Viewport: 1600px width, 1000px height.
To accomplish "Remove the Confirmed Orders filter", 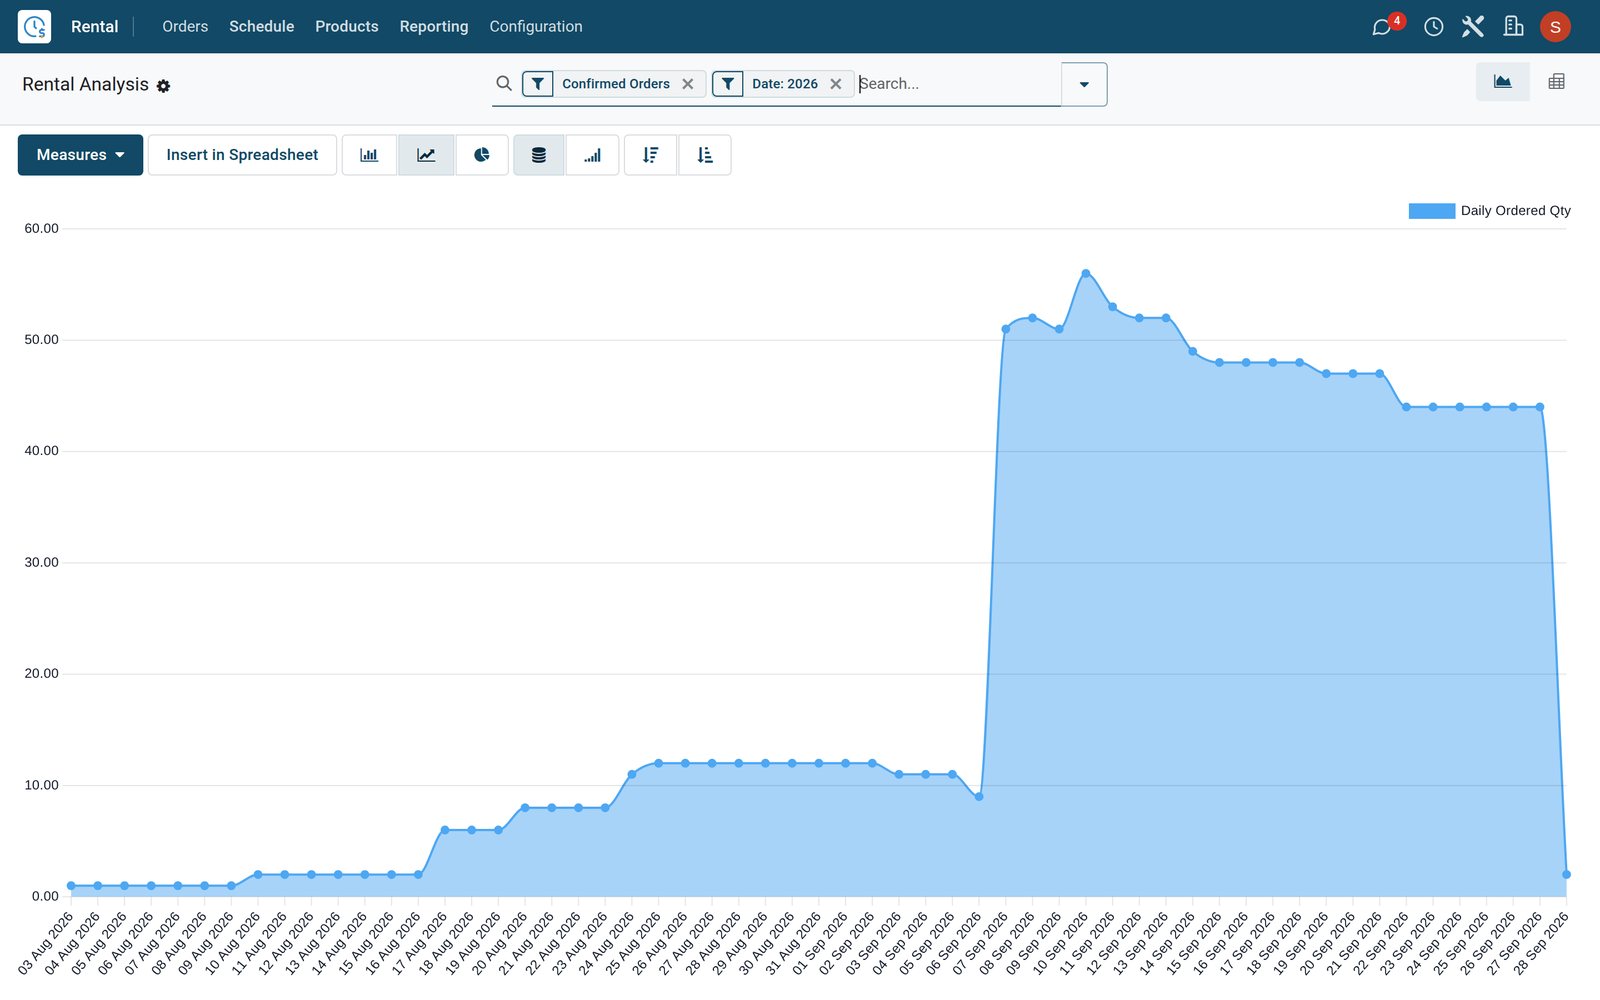I will tap(688, 84).
